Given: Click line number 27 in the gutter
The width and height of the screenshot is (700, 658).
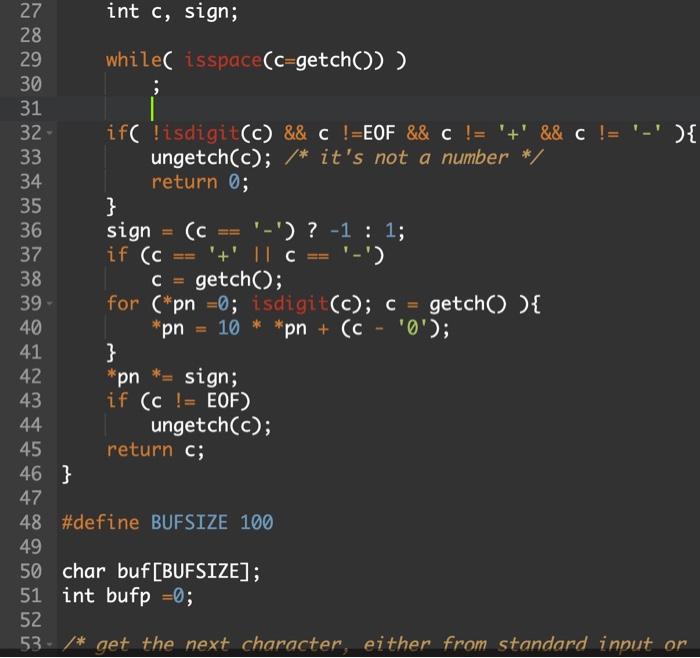Looking at the screenshot, I should click(30, 11).
